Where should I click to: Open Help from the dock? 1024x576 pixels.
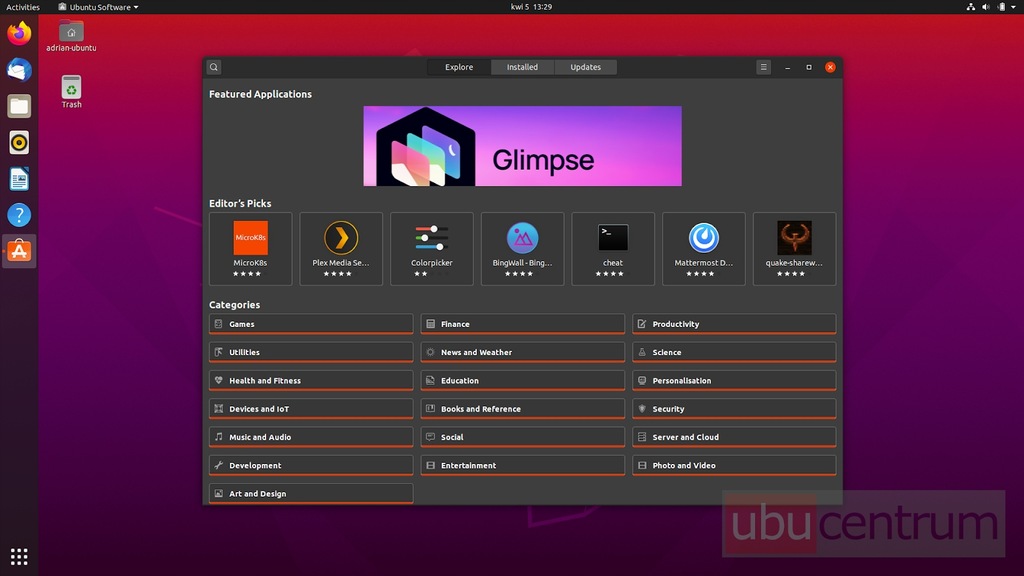tap(19, 215)
